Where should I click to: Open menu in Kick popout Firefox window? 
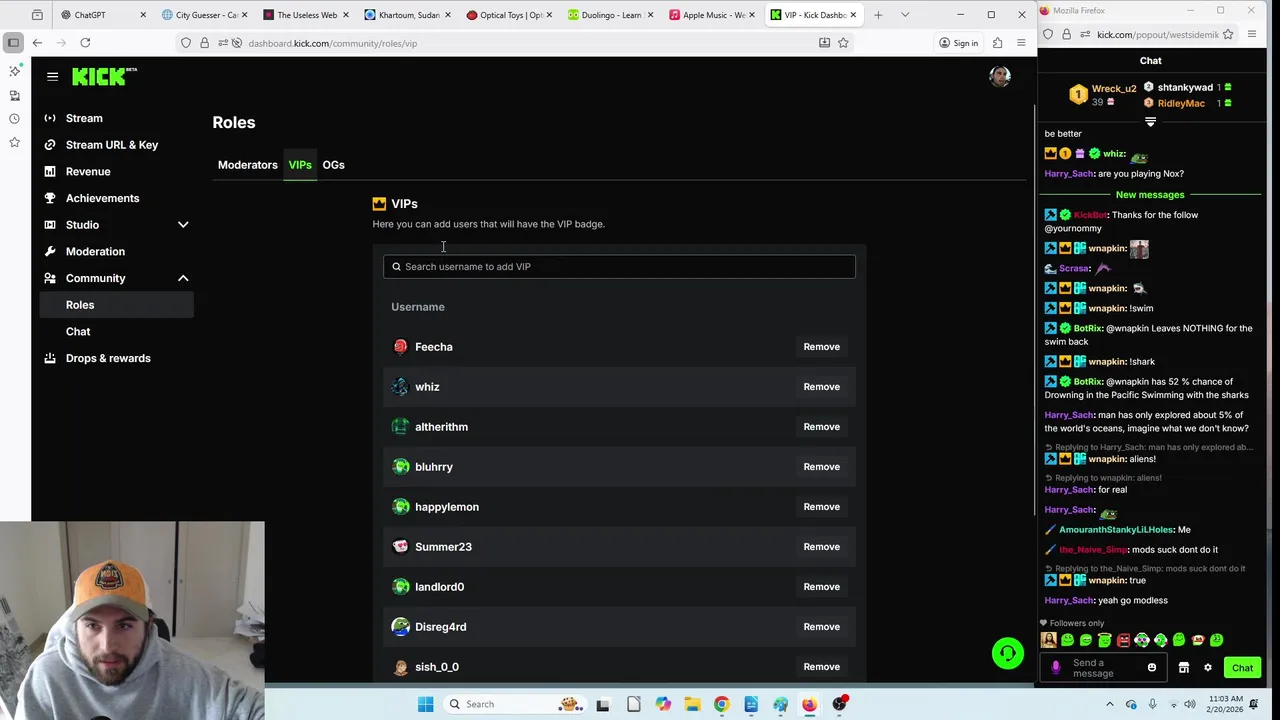pyautogui.click(x=1252, y=34)
